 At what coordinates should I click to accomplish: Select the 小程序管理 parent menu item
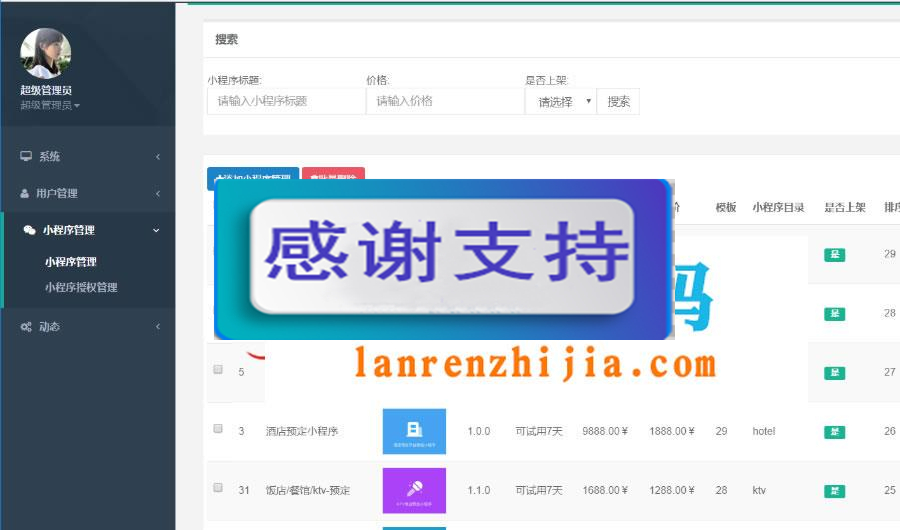89,230
